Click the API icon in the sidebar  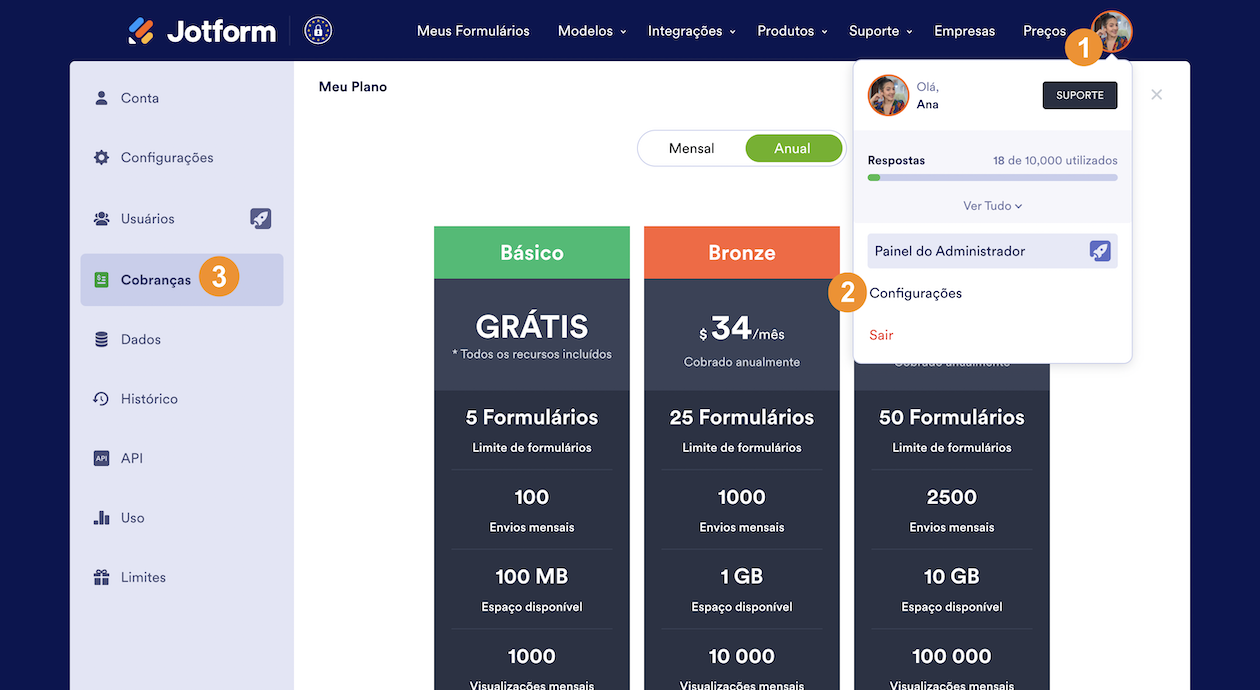[101, 458]
